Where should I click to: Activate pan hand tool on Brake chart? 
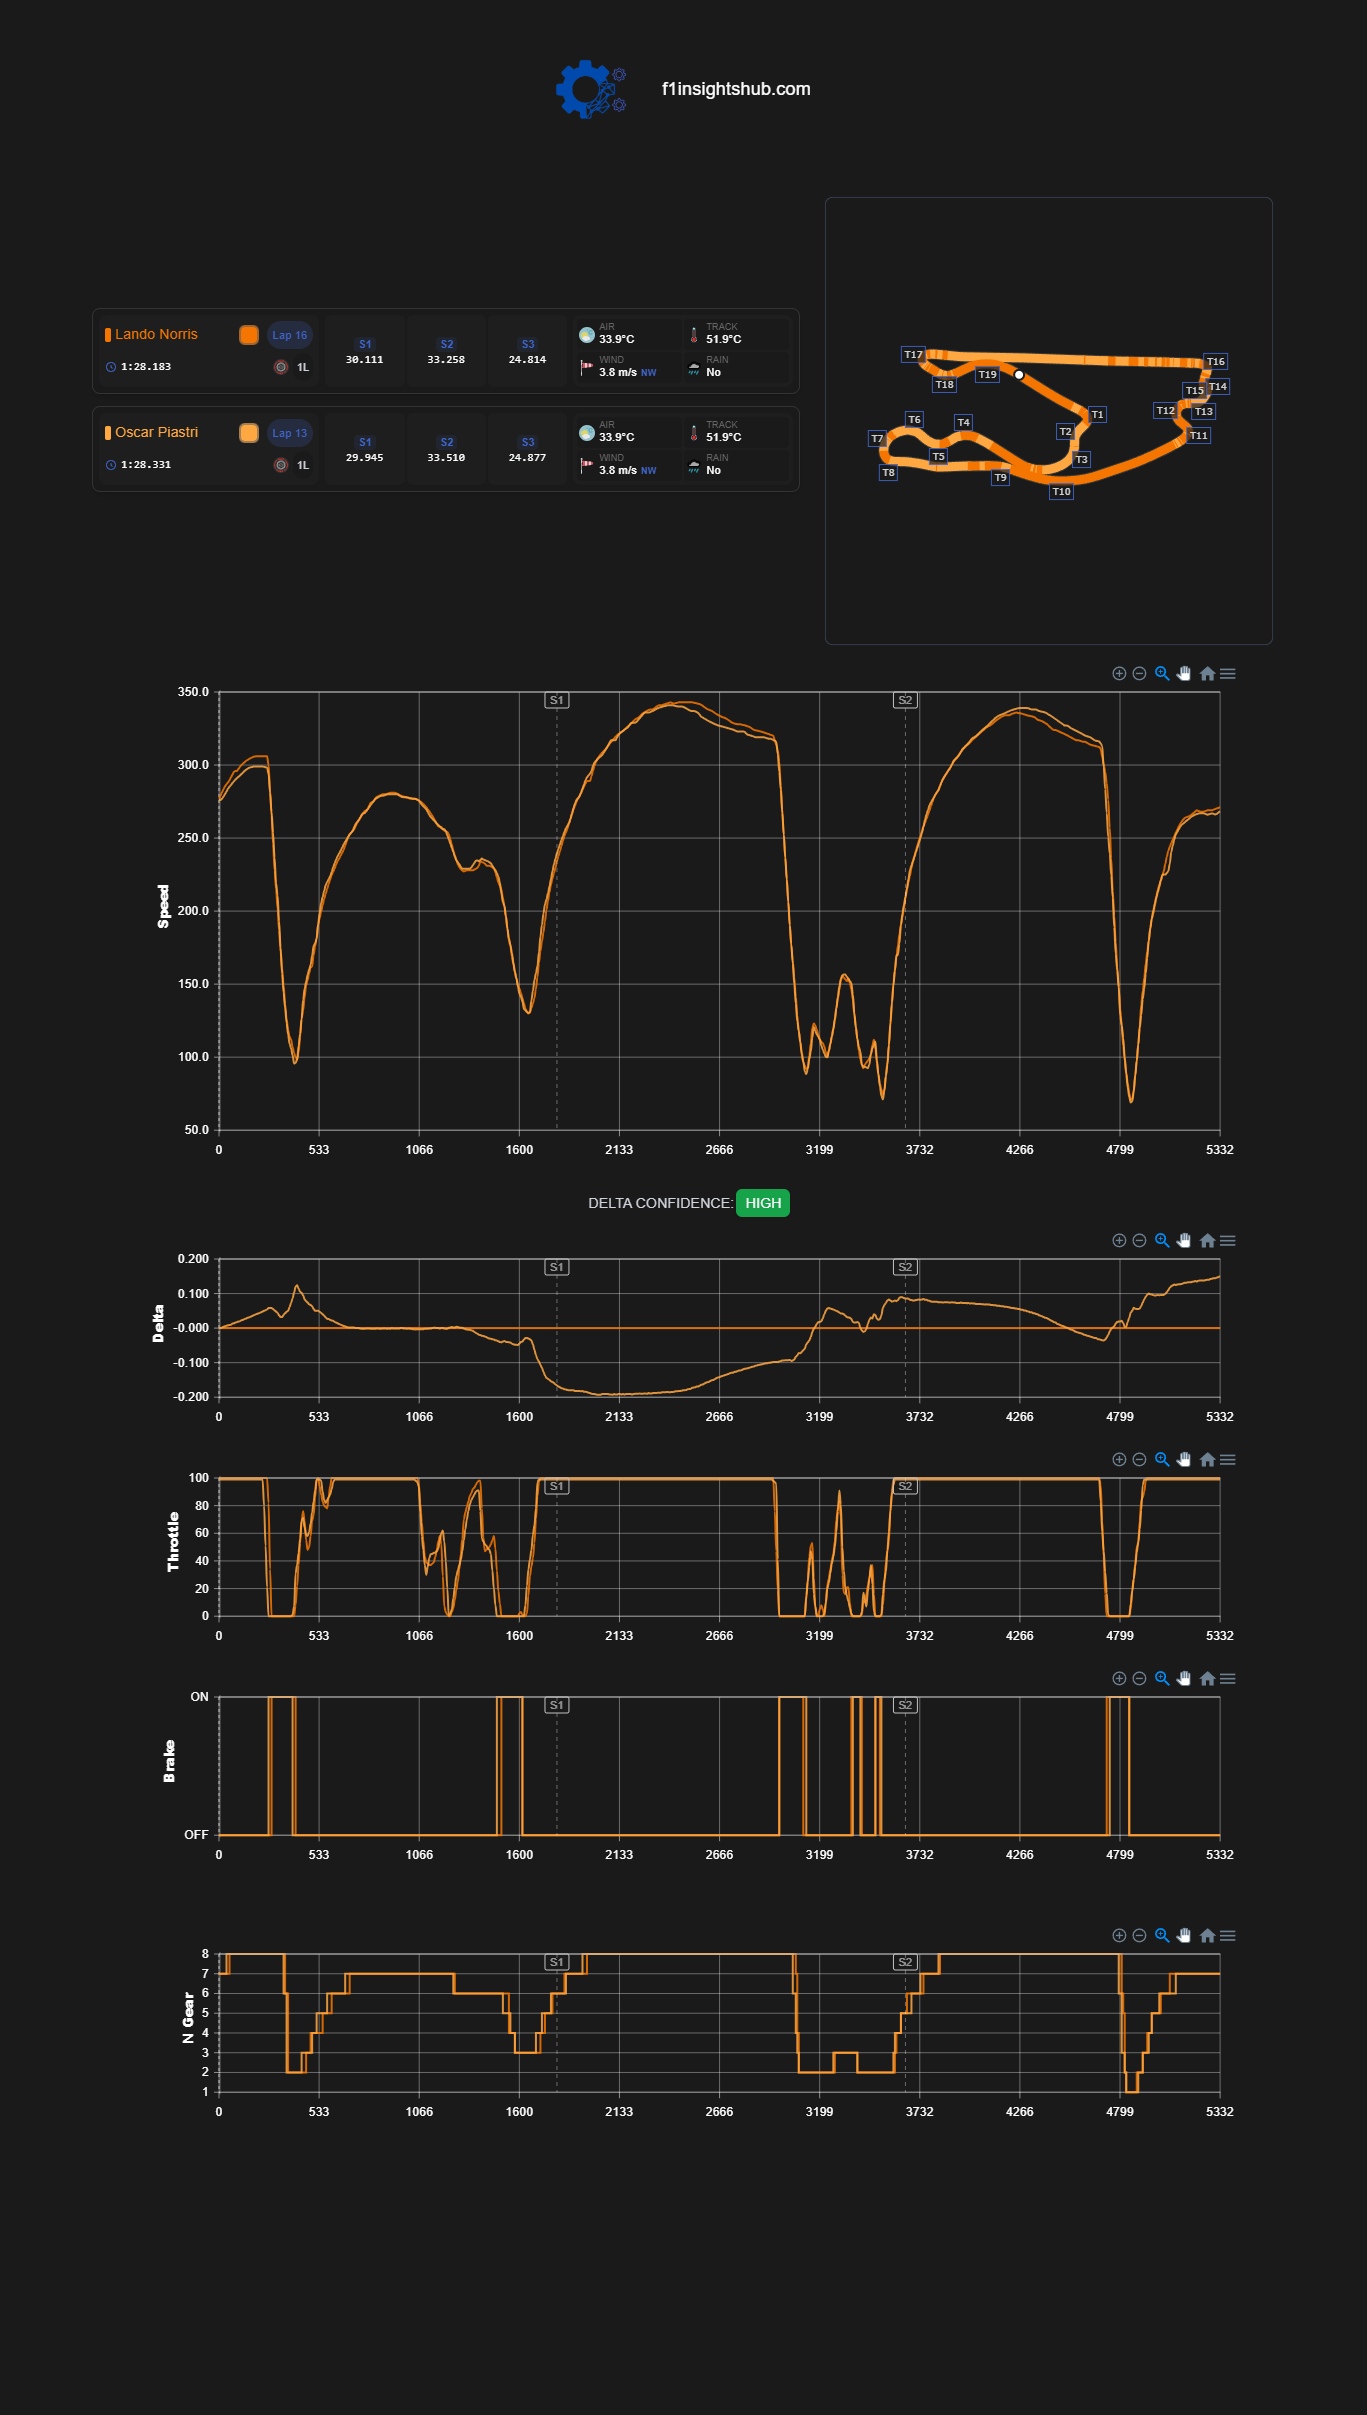(1184, 1678)
